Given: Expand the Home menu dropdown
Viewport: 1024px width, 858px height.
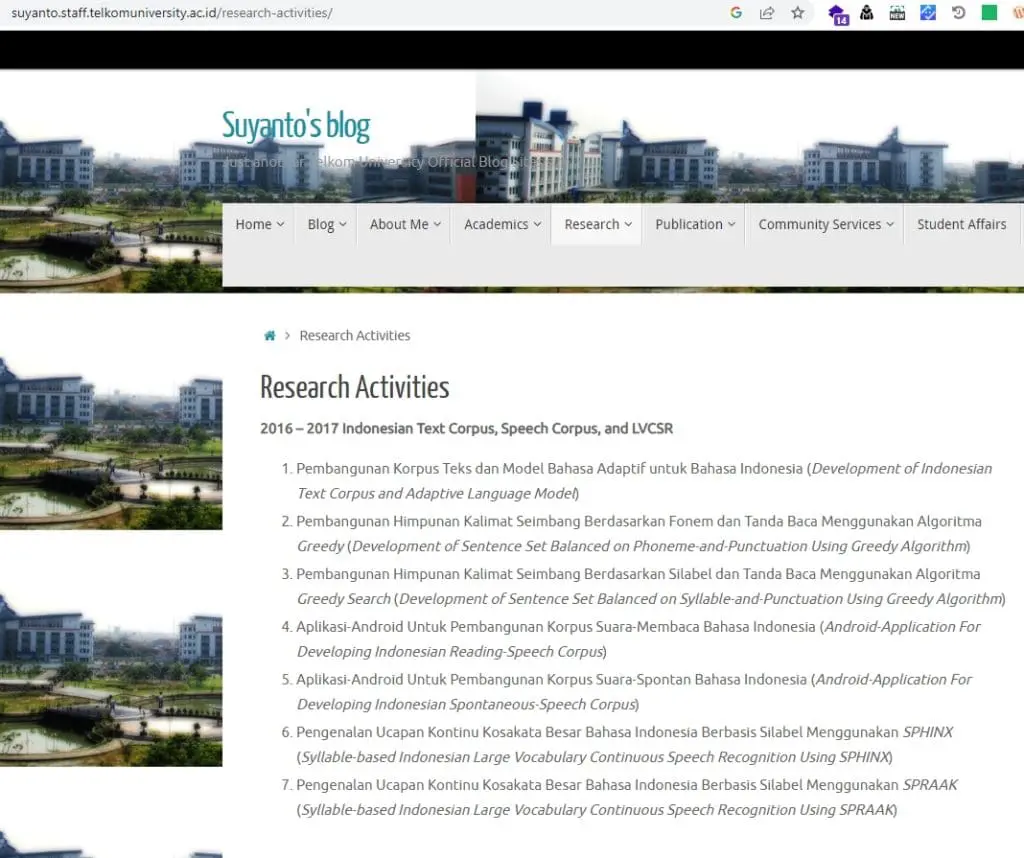Looking at the screenshot, I should (x=259, y=224).
